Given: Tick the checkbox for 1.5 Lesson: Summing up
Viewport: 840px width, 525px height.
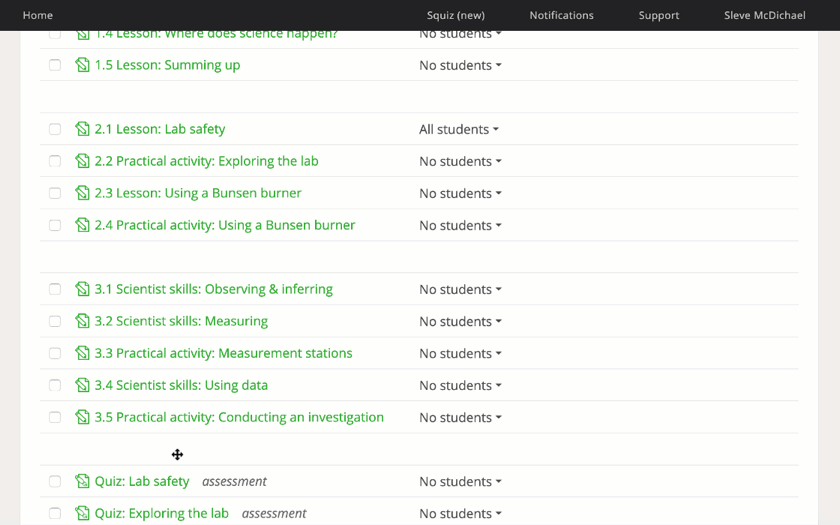Looking at the screenshot, I should (x=55, y=65).
